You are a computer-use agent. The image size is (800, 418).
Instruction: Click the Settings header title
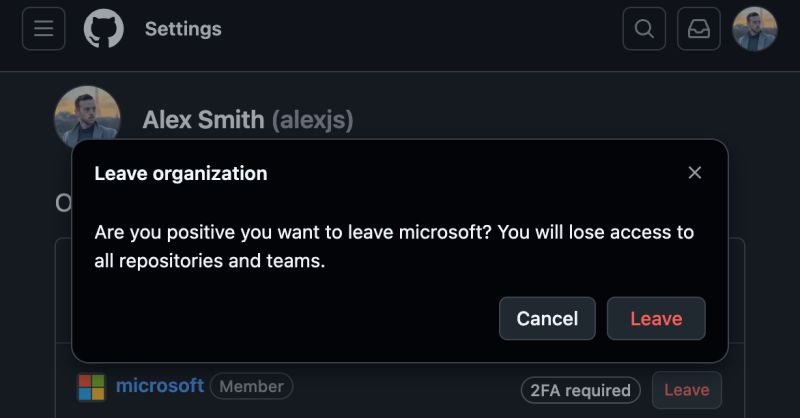pyautogui.click(x=183, y=29)
